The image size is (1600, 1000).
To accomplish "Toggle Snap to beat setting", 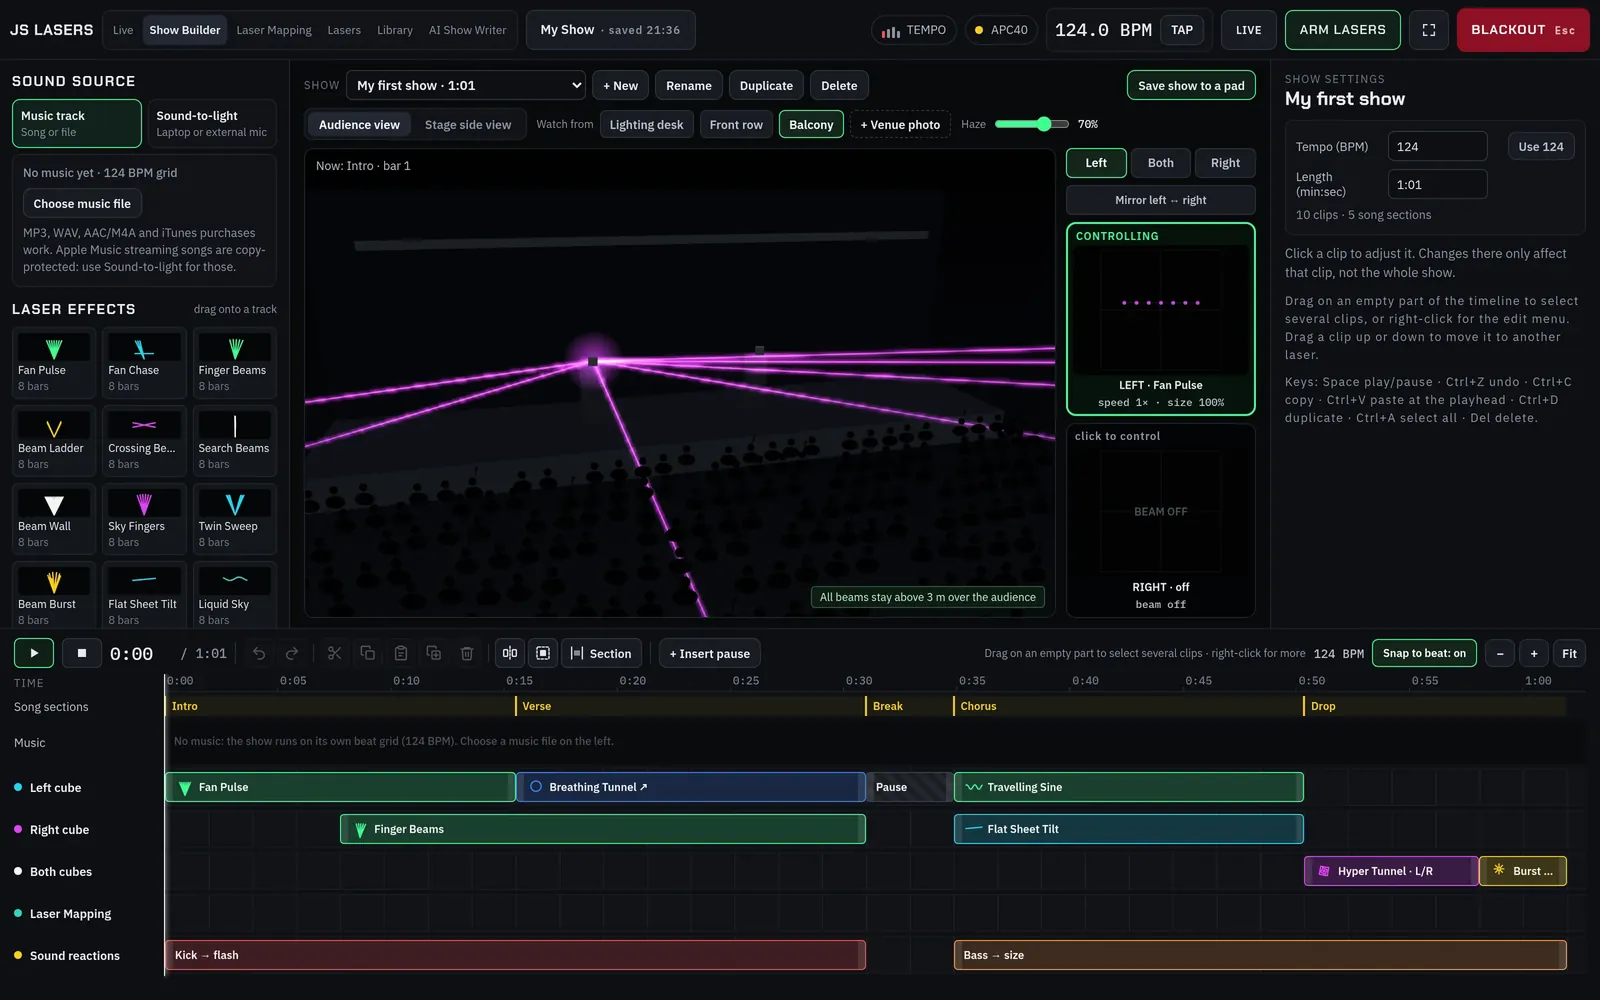I will tap(1424, 653).
